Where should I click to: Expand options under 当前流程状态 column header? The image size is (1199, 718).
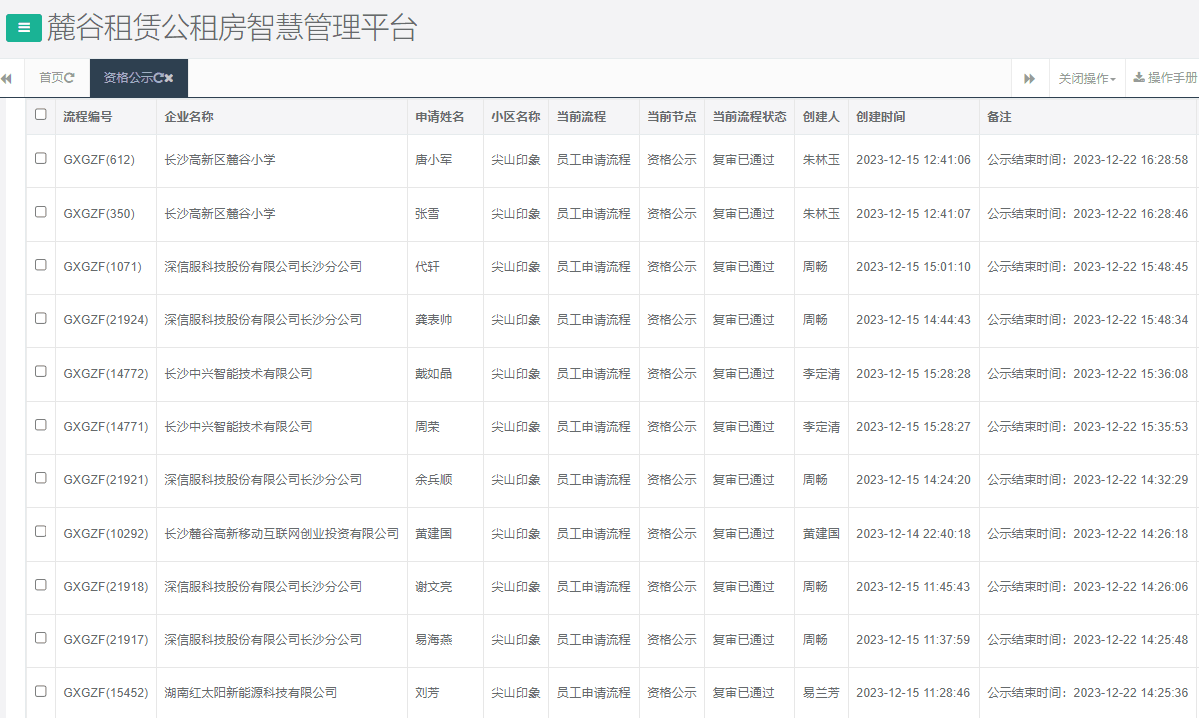748,115
